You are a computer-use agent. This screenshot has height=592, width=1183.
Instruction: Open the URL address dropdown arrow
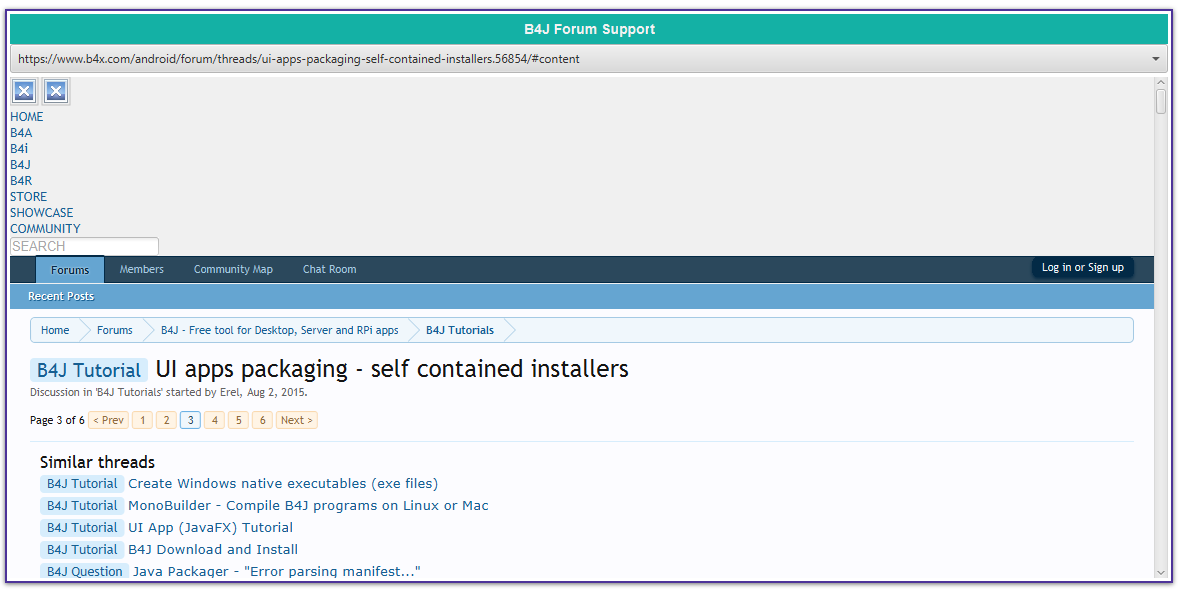1156,59
